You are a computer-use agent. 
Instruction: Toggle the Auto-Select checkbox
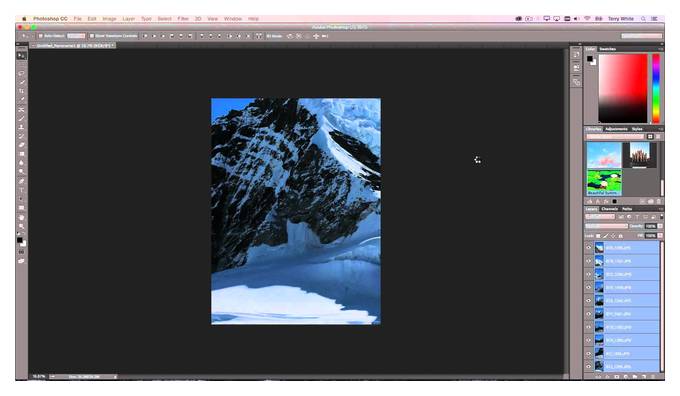(41, 36)
